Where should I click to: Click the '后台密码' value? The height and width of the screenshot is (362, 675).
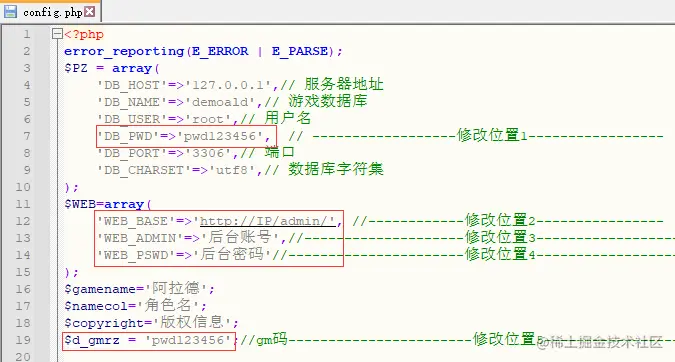232,254
